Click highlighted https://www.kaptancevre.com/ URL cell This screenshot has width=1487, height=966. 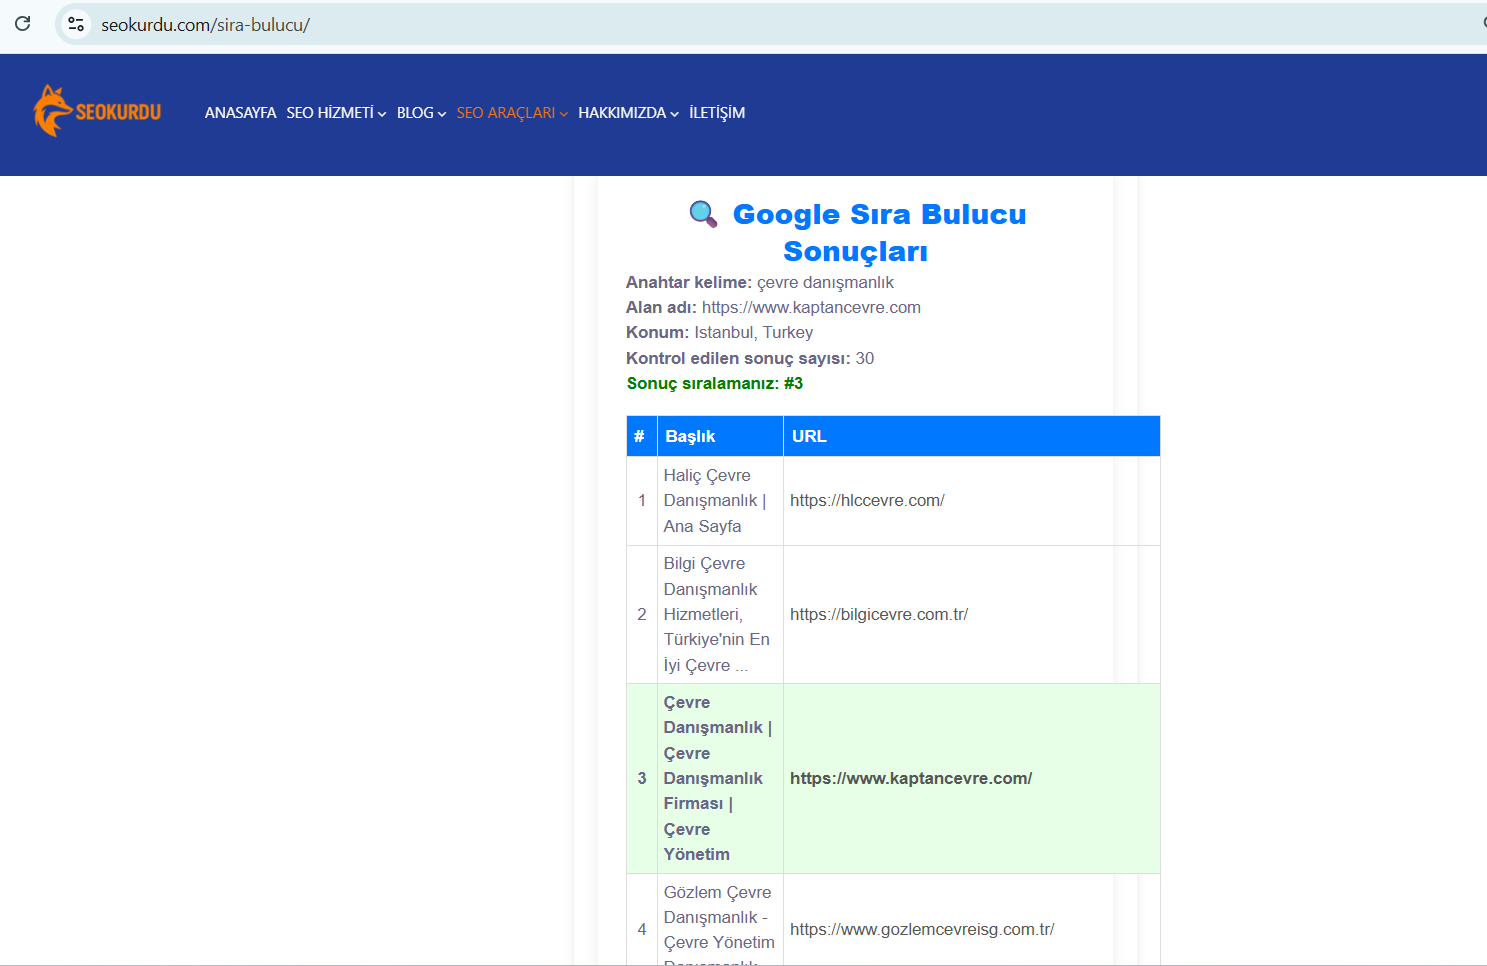pyautogui.click(x=972, y=779)
